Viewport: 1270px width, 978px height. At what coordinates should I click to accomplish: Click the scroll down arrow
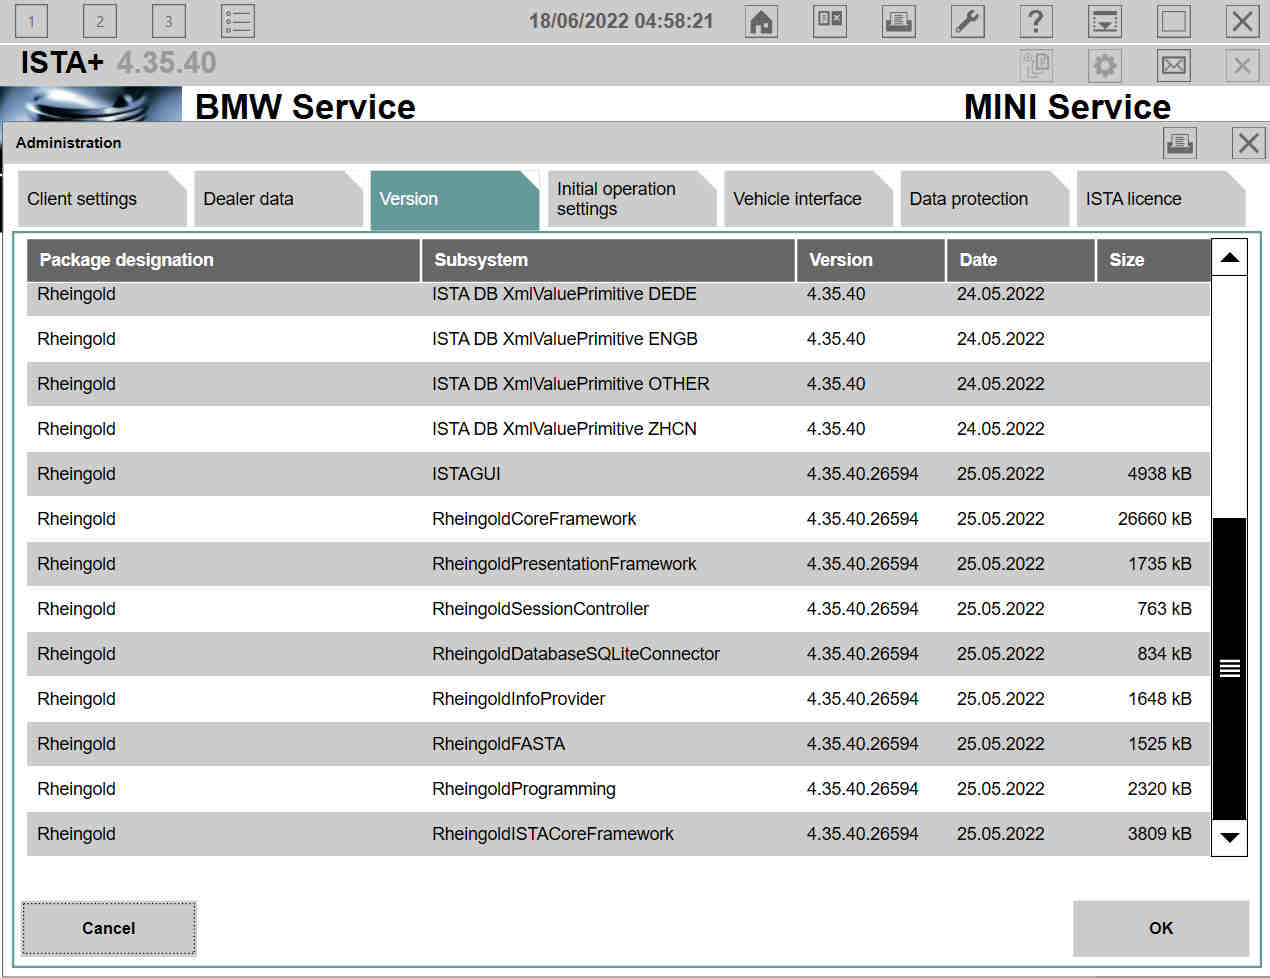[1229, 837]
